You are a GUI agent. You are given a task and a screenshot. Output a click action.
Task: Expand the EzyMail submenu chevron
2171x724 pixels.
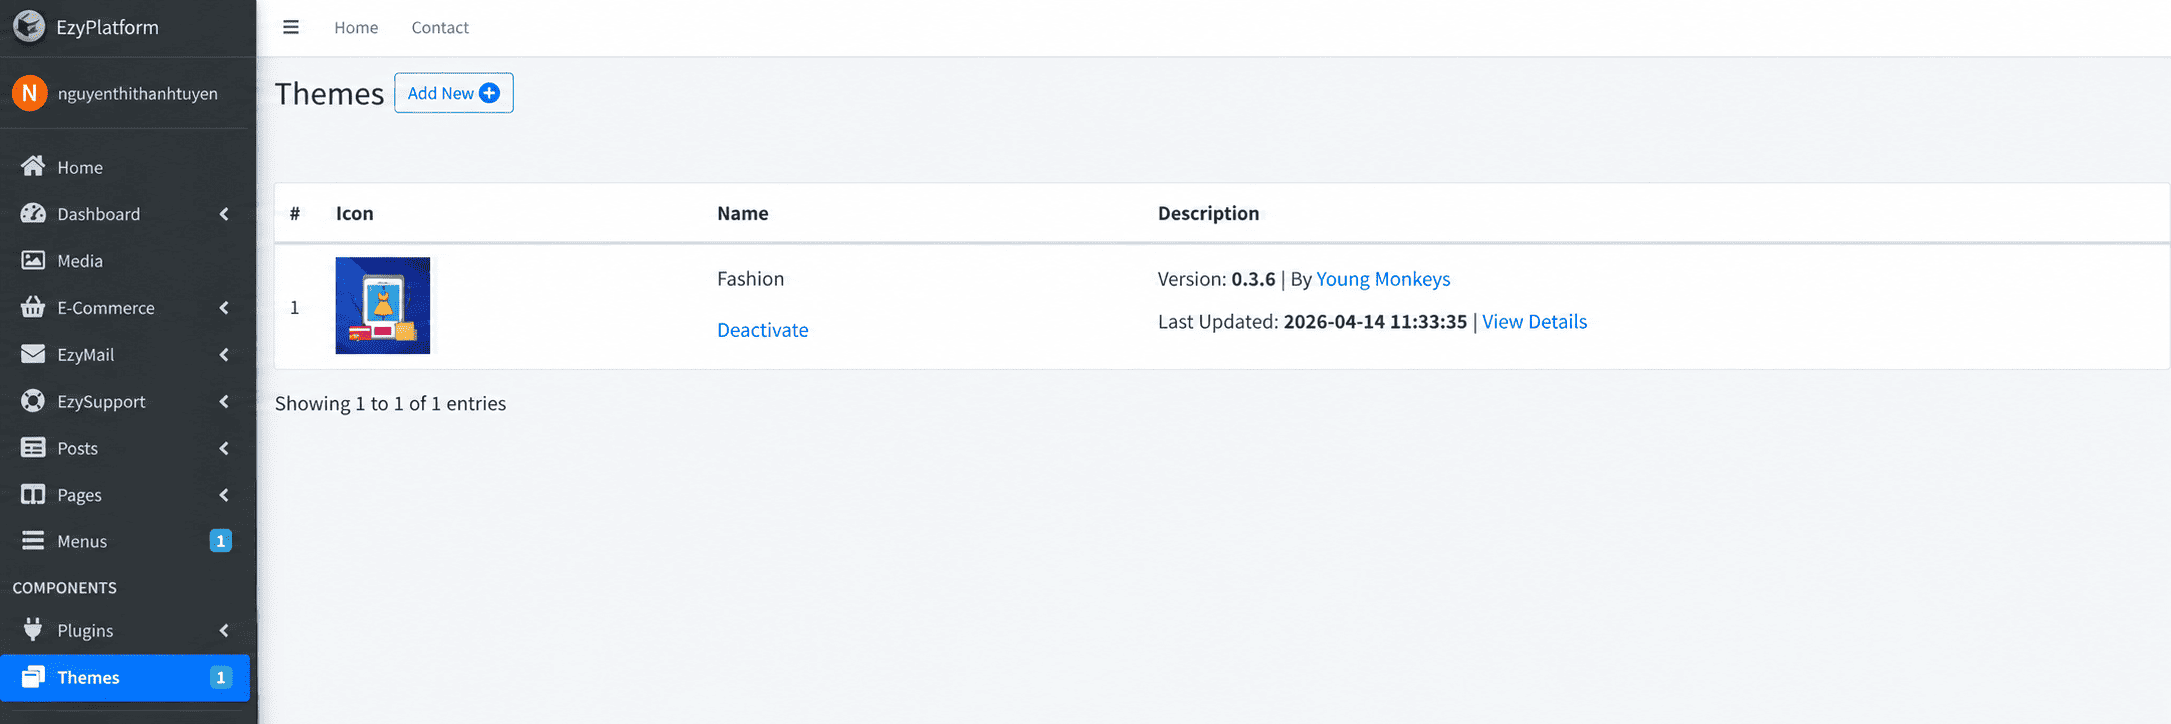(224, 355)
